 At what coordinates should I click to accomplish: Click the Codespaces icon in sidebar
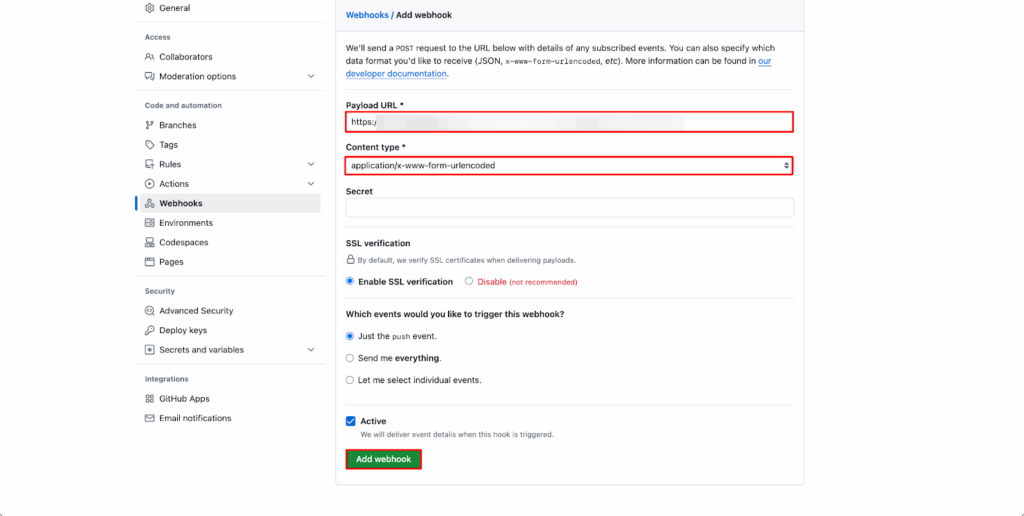(x=150, y=242)
